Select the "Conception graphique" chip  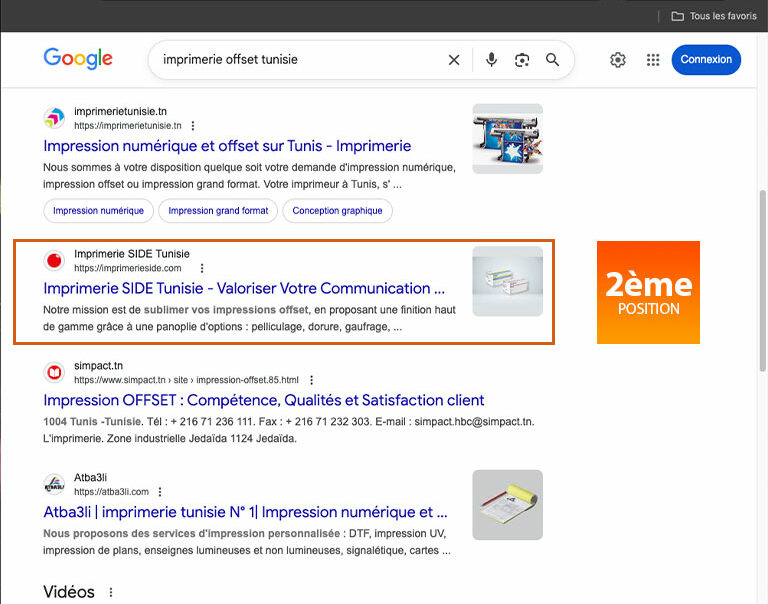[x=338, y=211]
